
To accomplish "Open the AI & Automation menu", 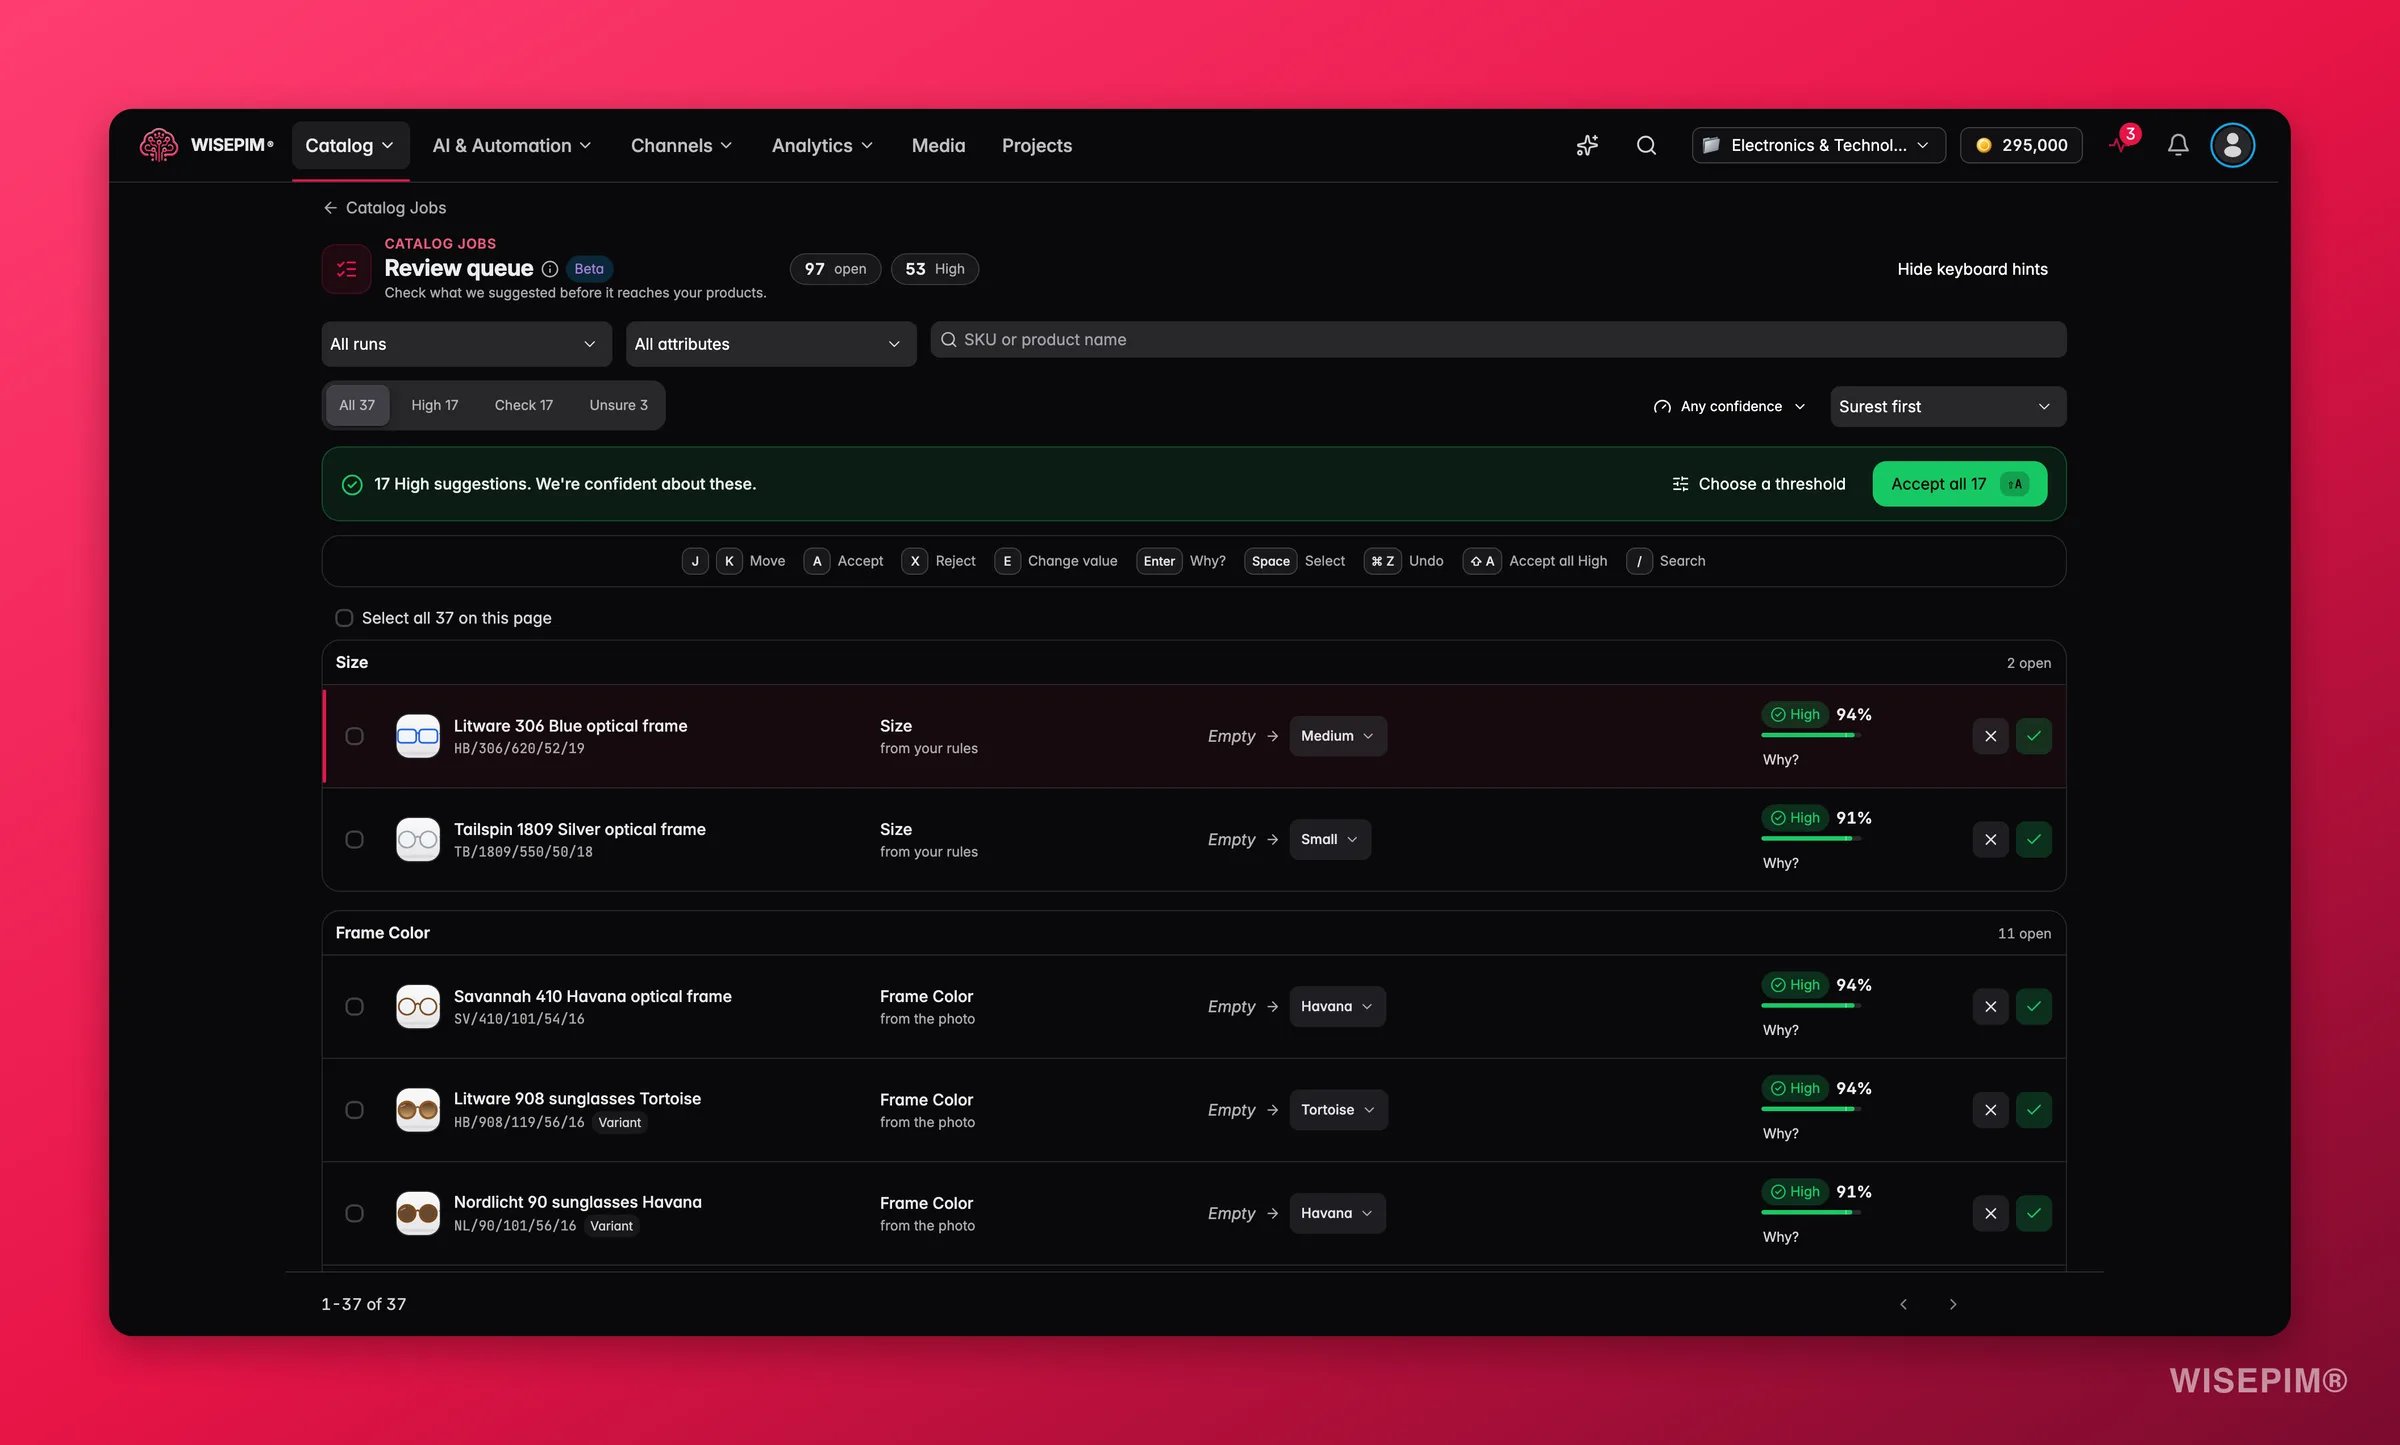I will point(512,145).
